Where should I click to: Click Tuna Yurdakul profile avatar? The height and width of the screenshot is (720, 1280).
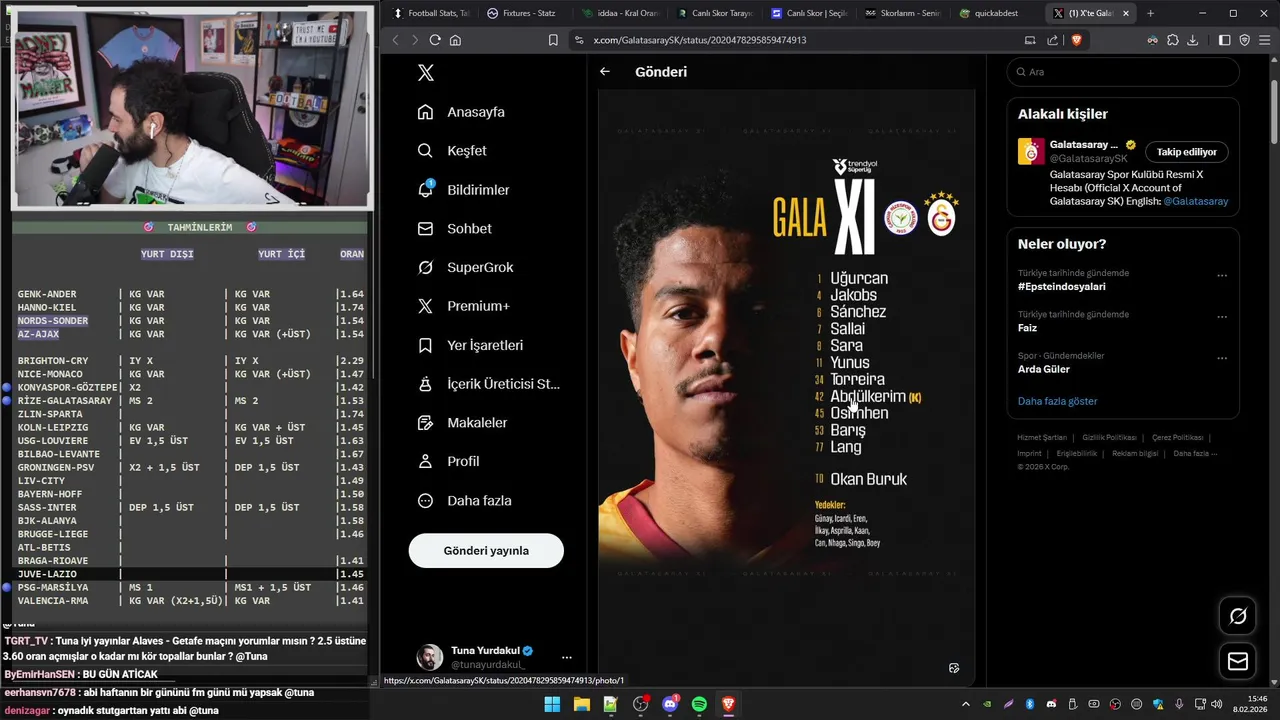tap(430, 657)
